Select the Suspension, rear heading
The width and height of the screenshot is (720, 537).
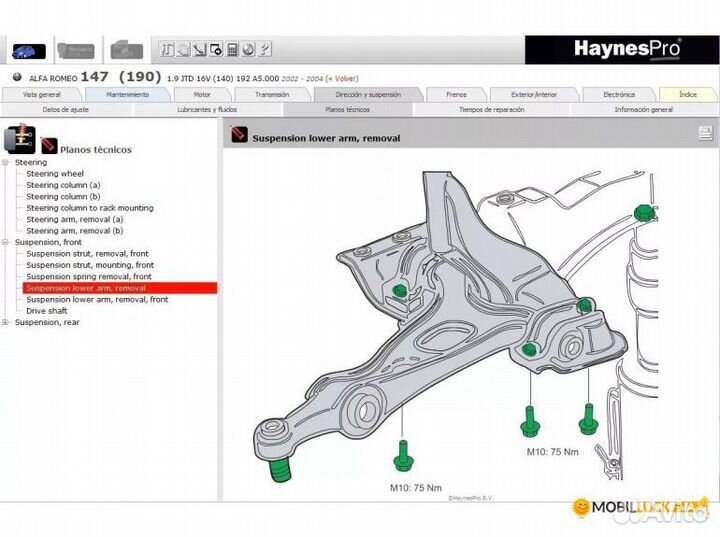coord(47,322)
